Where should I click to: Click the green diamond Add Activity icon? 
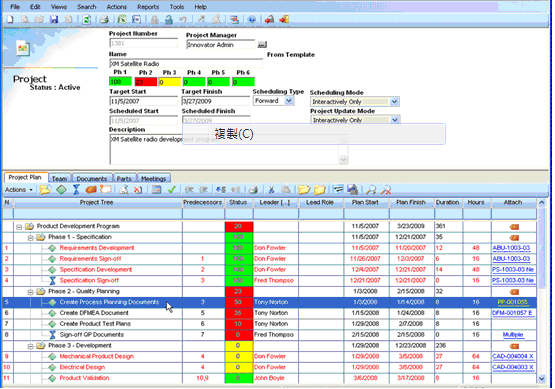click(61, 190)
